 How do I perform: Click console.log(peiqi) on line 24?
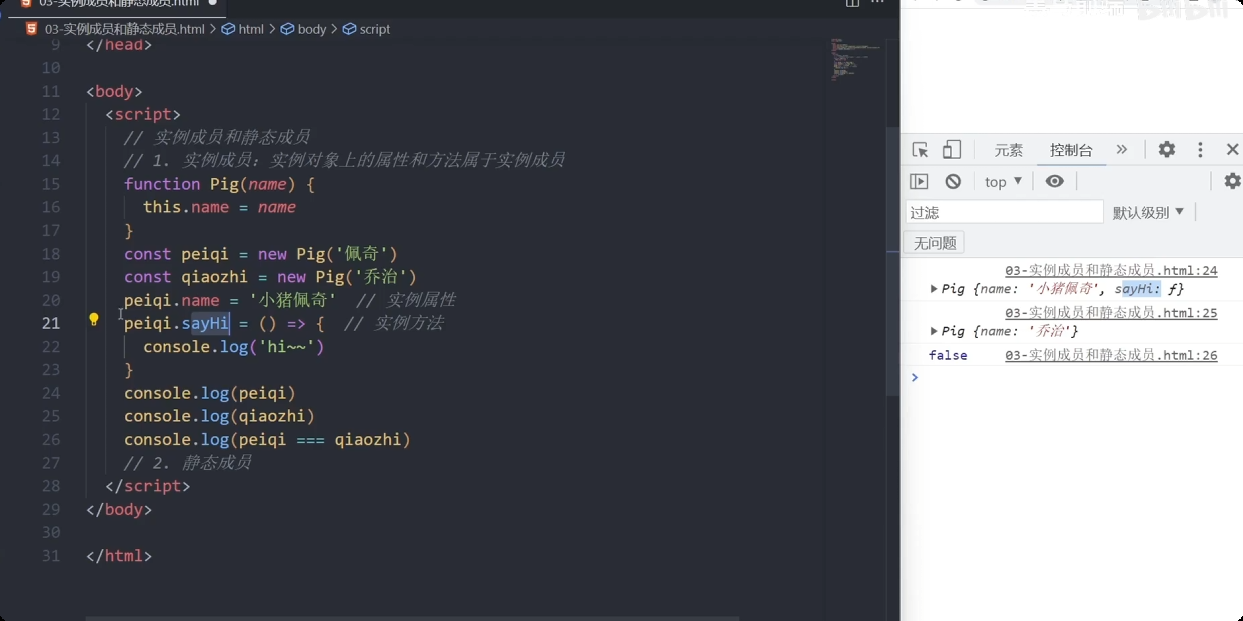(x=210, y=393)
